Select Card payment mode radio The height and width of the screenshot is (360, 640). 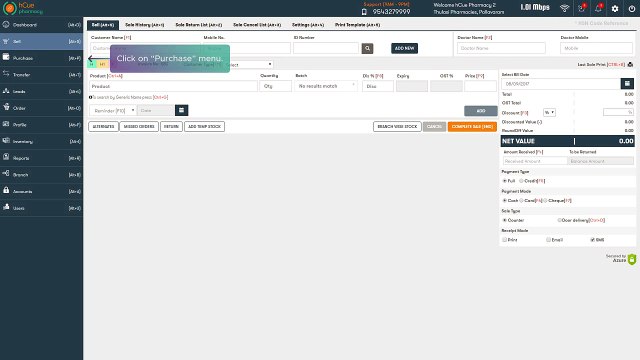click(x=521, y=200)
